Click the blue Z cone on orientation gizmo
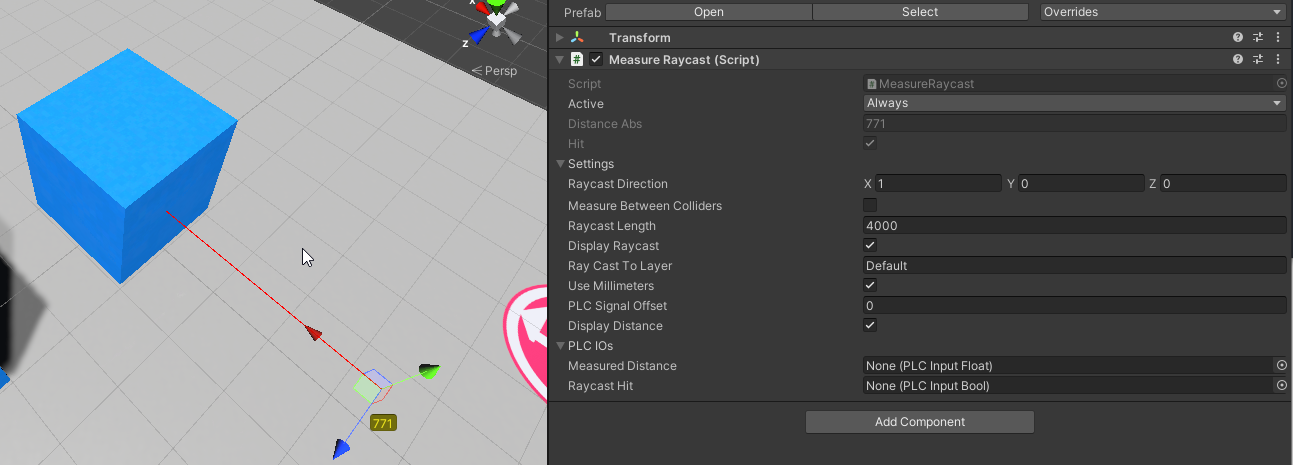1293x465 pixels. (x=479, y=35)
